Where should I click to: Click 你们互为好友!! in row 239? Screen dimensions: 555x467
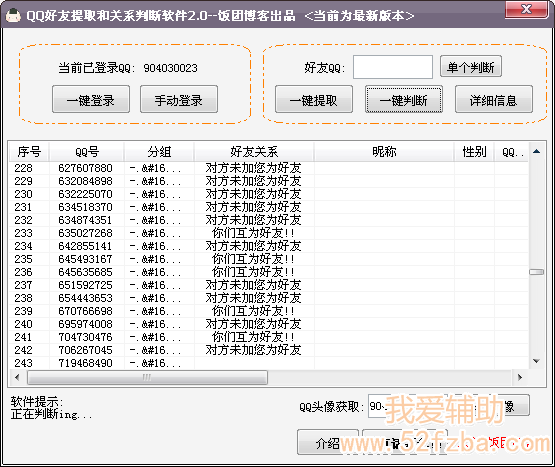tap(253, 311)
